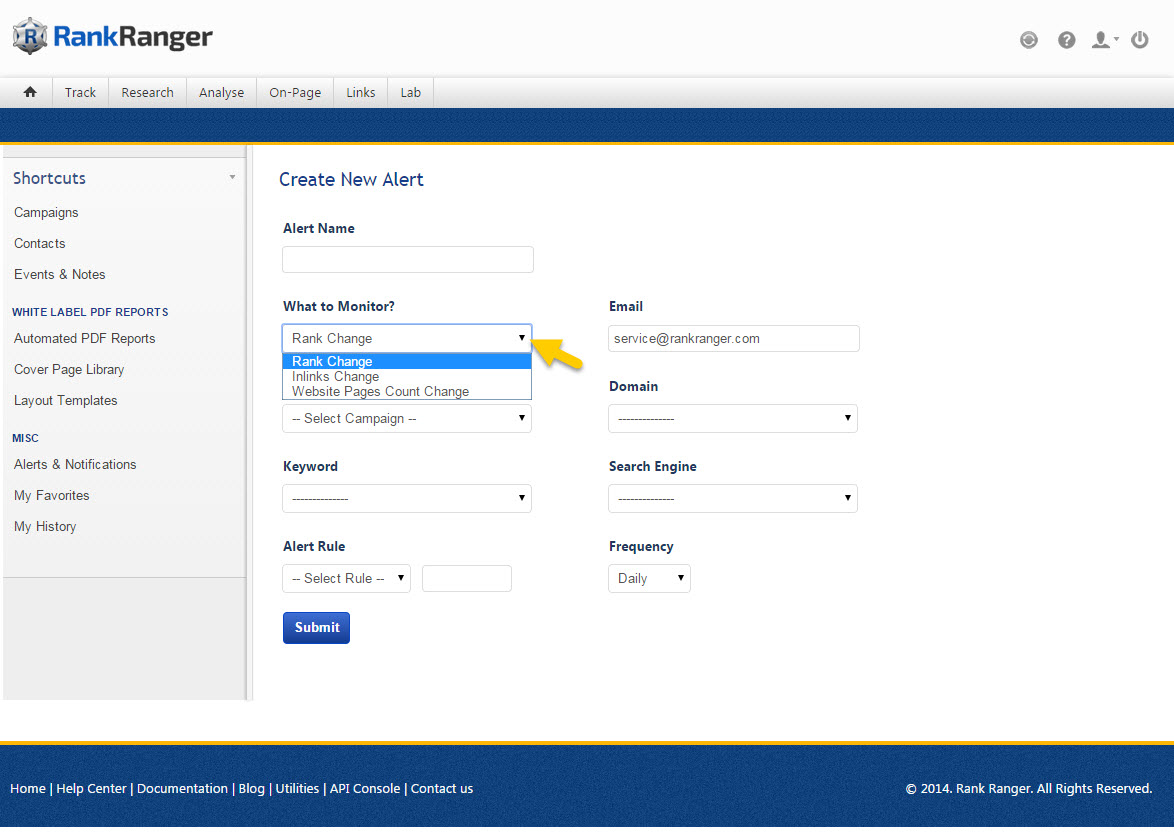Screen dimensions: 1174x832
Task: Open the API Console footer link
Action: coord(365,789)
